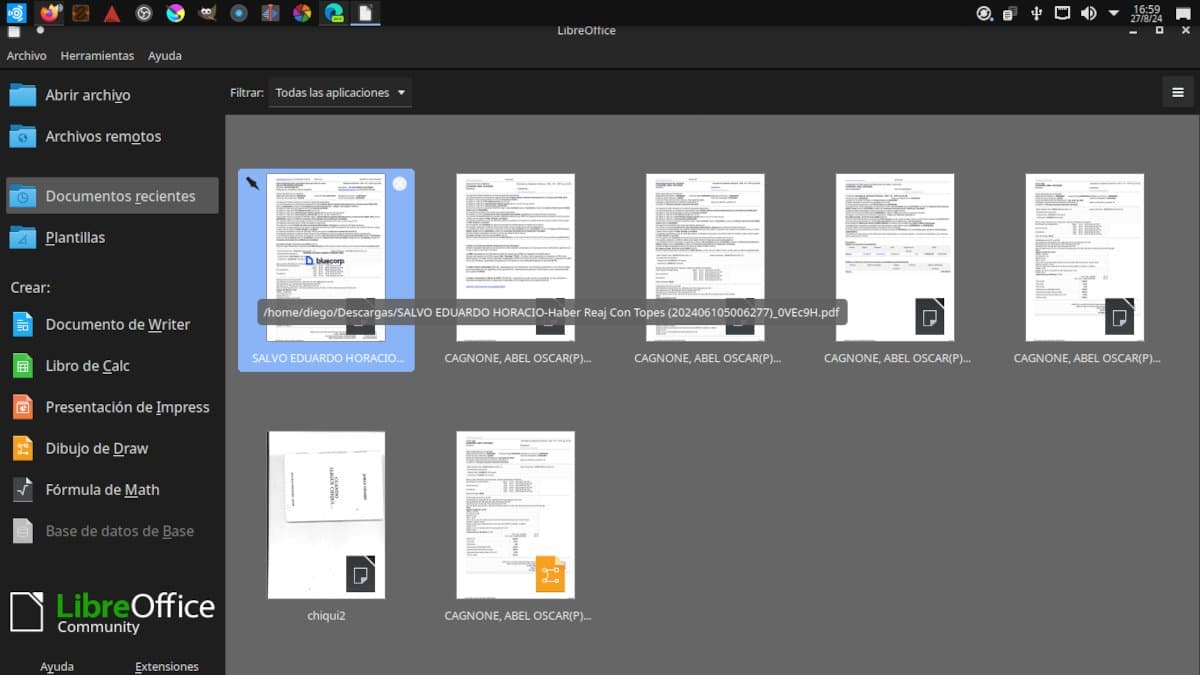Expand the system tray hidden icons arrow
The height and width of the screenshot is (675, 1200).
[1115, 13]
